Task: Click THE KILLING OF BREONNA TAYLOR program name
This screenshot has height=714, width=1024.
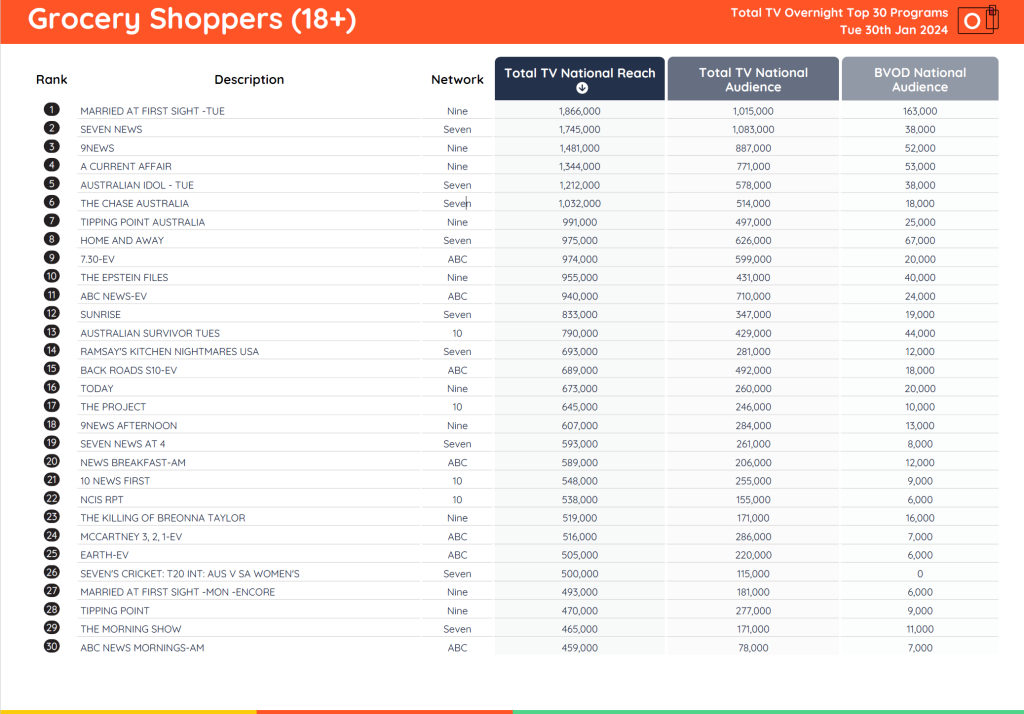Action: (163, 518)
